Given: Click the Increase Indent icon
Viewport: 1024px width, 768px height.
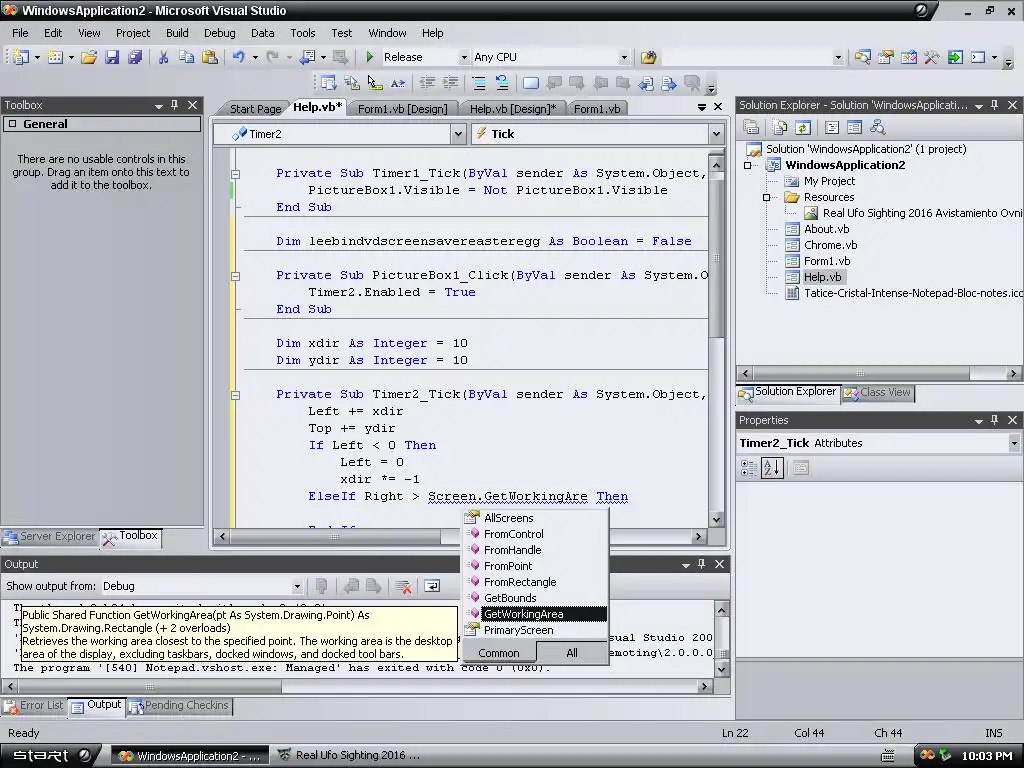Looking at the screenshot, I should click(x=450, y=83).
